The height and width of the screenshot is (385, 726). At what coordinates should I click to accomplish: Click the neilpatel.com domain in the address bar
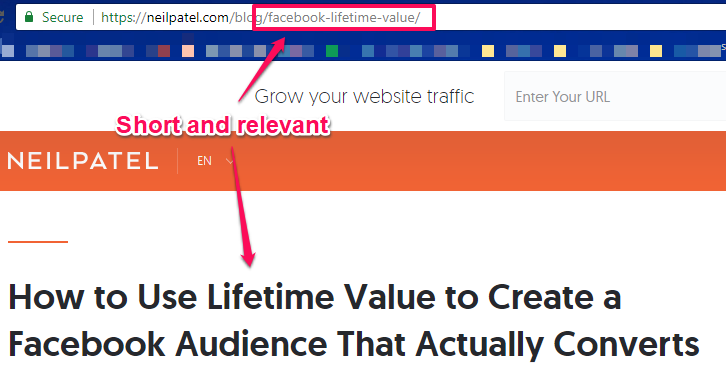pos(188,18)
